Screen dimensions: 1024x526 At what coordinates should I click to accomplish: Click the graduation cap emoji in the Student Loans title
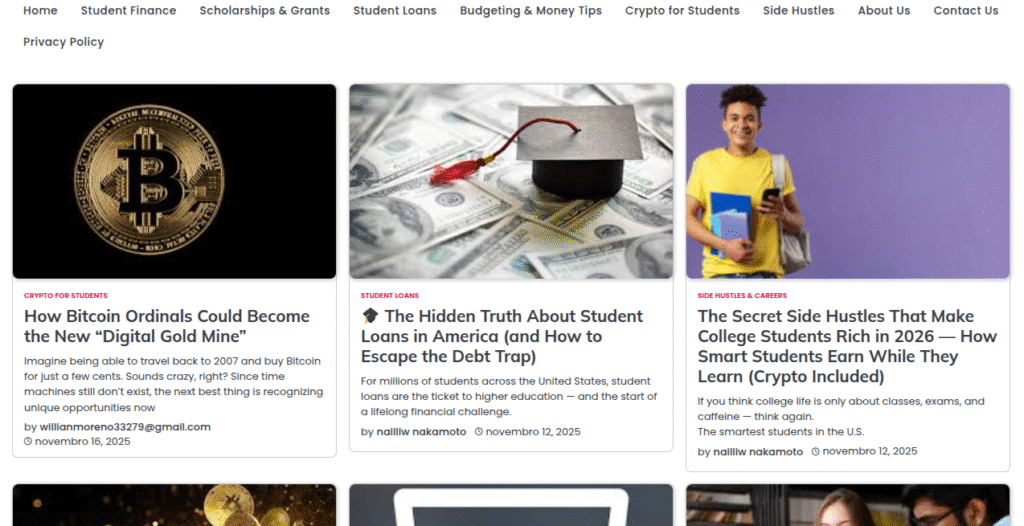(x=370, y=316)
